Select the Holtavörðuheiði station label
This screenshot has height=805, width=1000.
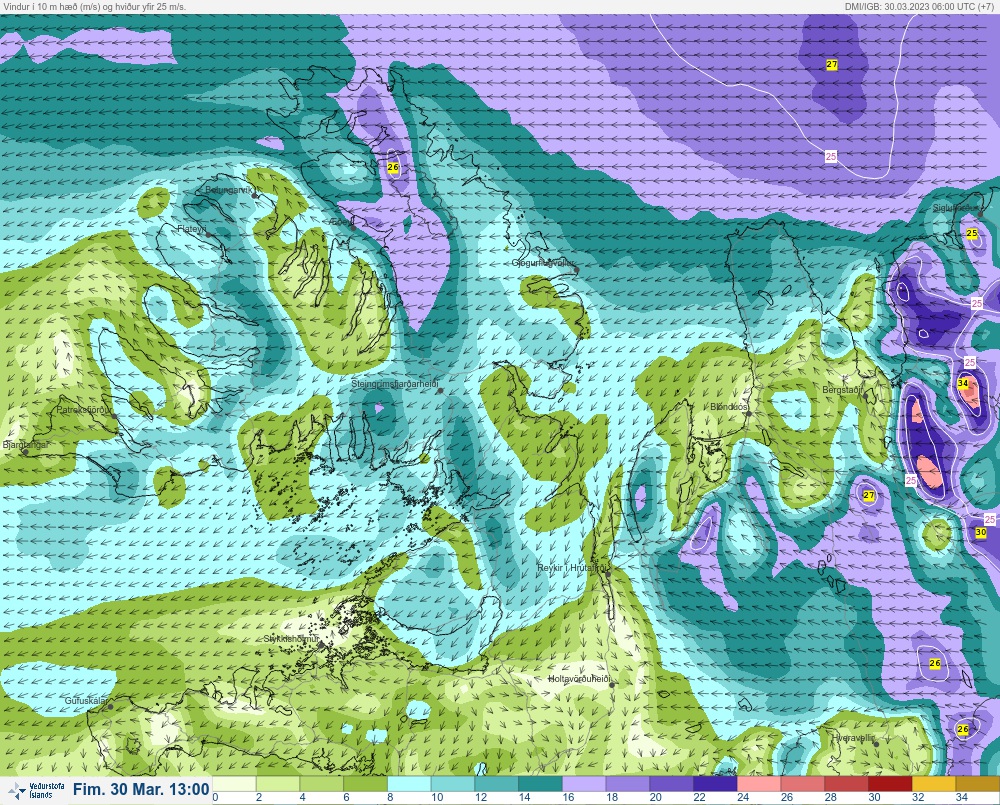click(580, 679)
